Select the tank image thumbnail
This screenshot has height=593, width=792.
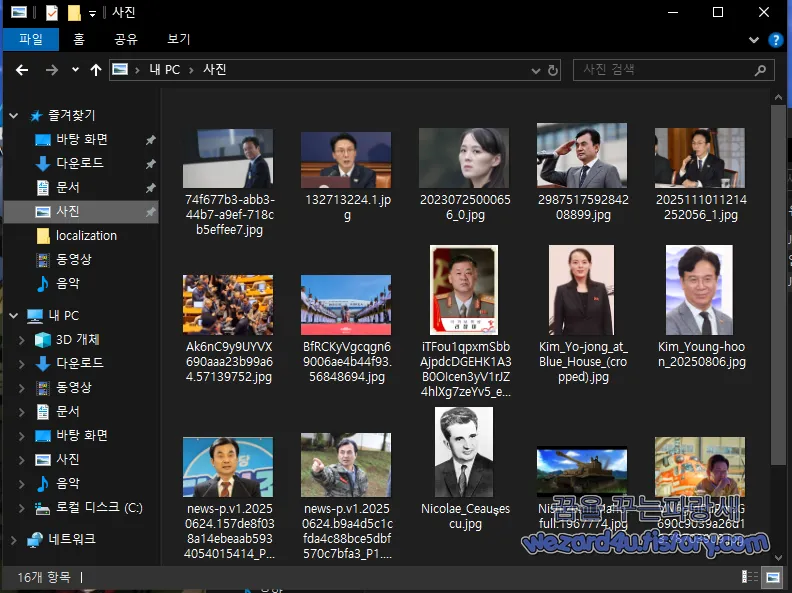pyautogui.click(x=582, y=472)
